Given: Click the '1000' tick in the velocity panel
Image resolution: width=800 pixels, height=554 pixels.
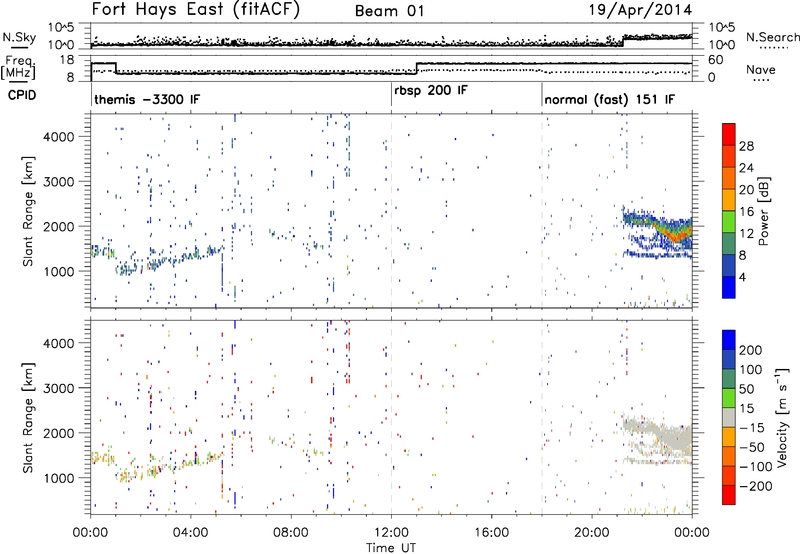Looking at the screenshot, I should pyautogui.click(x=59, y=478).
